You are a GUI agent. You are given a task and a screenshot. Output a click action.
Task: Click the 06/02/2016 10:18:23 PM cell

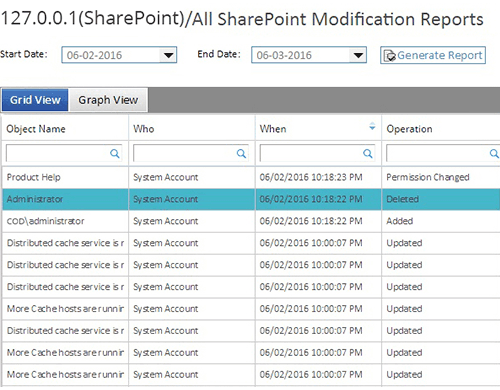click(318, 177)
